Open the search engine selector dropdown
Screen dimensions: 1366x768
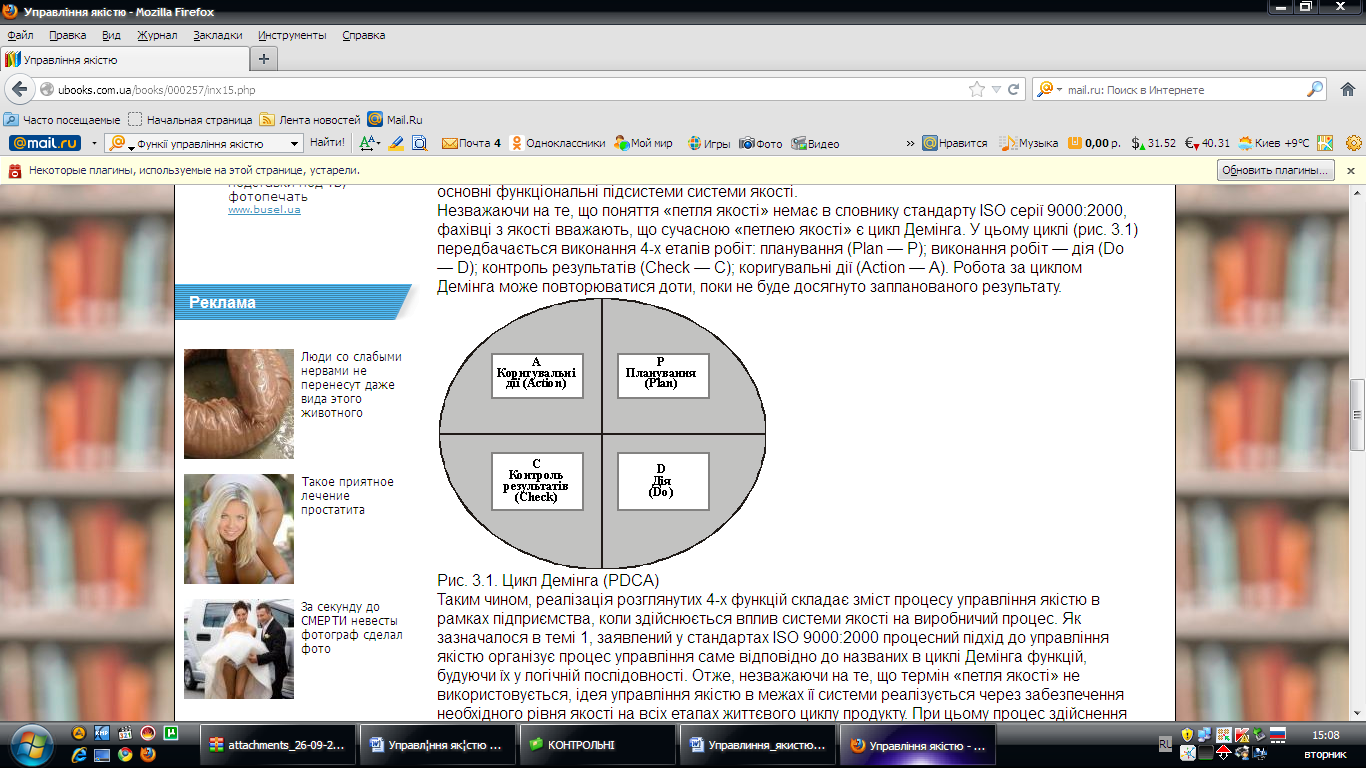(x=1048, y=89)
